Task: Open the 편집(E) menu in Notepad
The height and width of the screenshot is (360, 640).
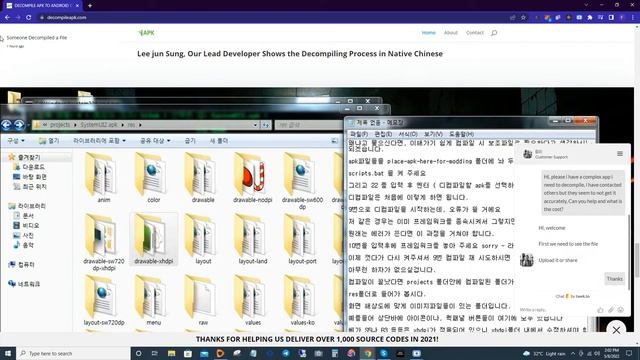Action: point(383,134)
